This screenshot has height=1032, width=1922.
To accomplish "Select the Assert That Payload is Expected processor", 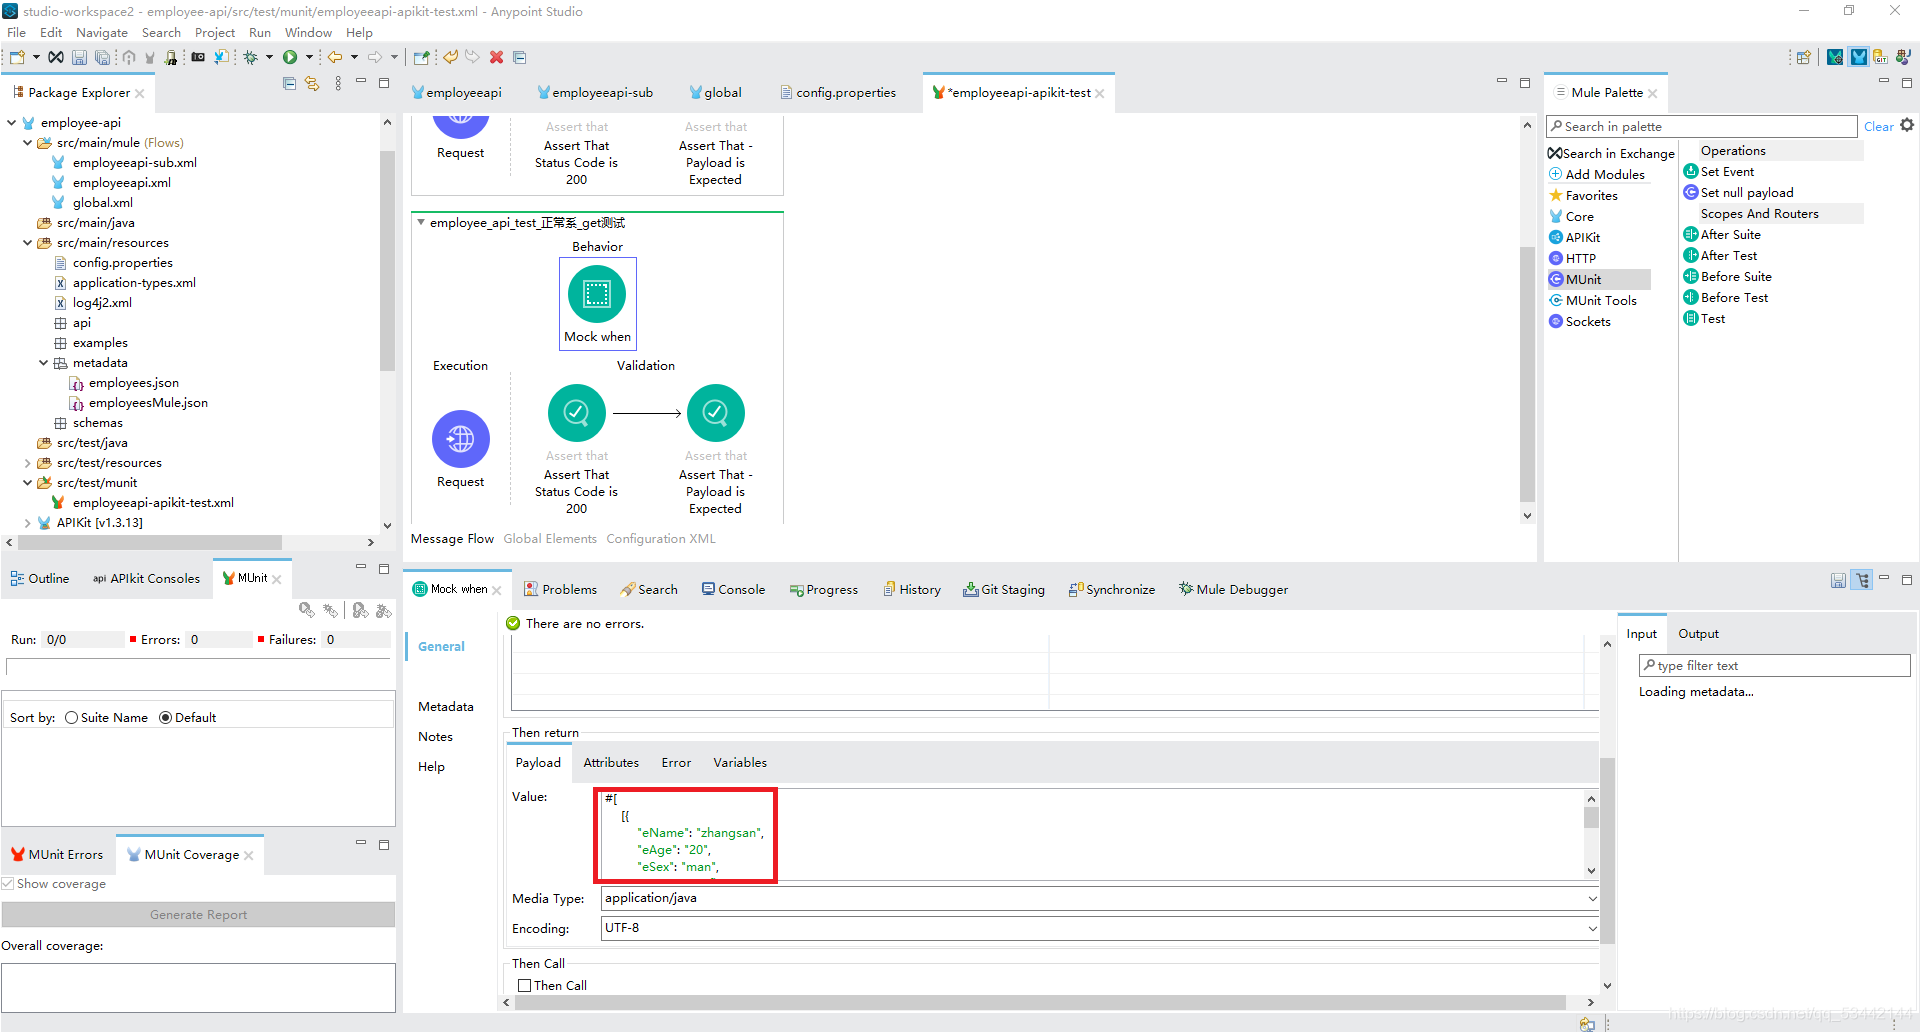I will pyautogui.click(x=715, y=413).
